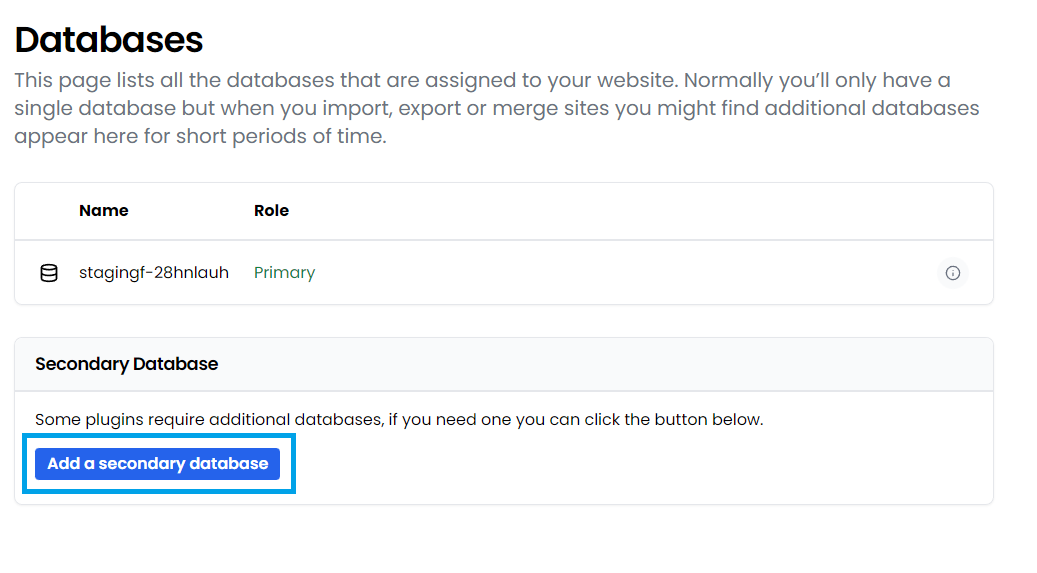The width and height of the screenshot is (1037, 573).
Task: Click the database cylinder icon
Action: (x=49, y=273)
